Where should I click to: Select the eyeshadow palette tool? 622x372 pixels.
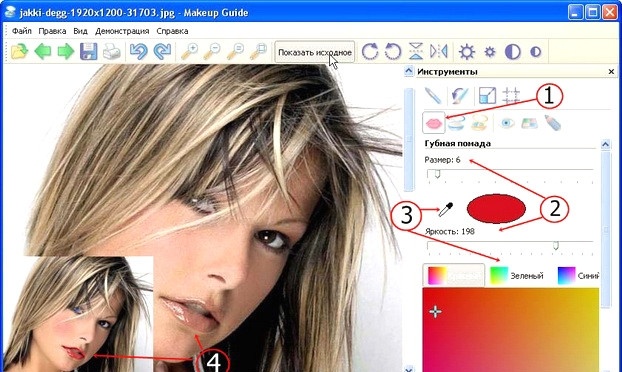pyautogui.click(x=529, y=123)
